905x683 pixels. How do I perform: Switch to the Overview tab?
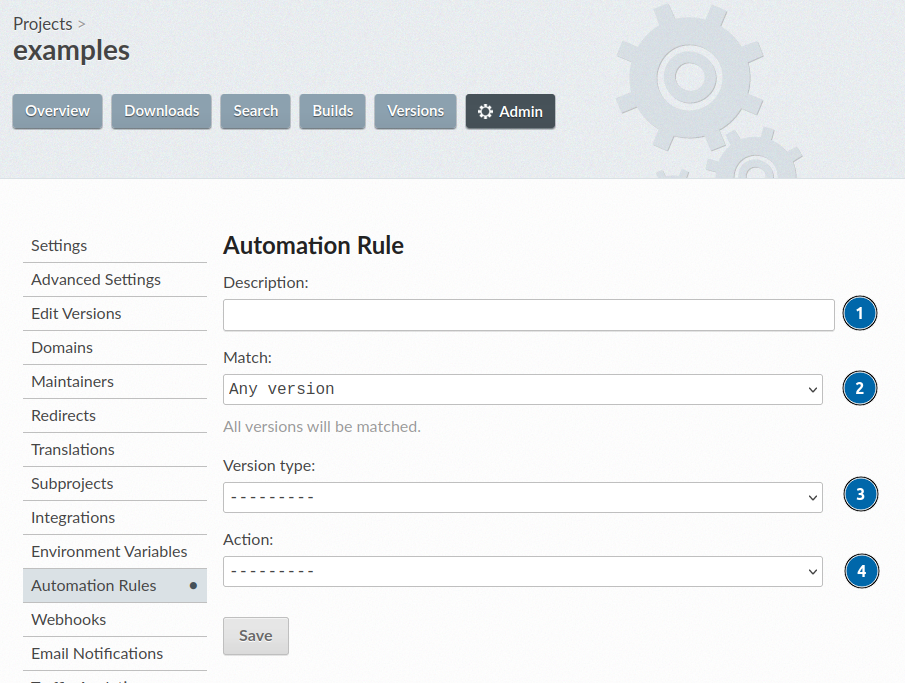click(57, 111)
